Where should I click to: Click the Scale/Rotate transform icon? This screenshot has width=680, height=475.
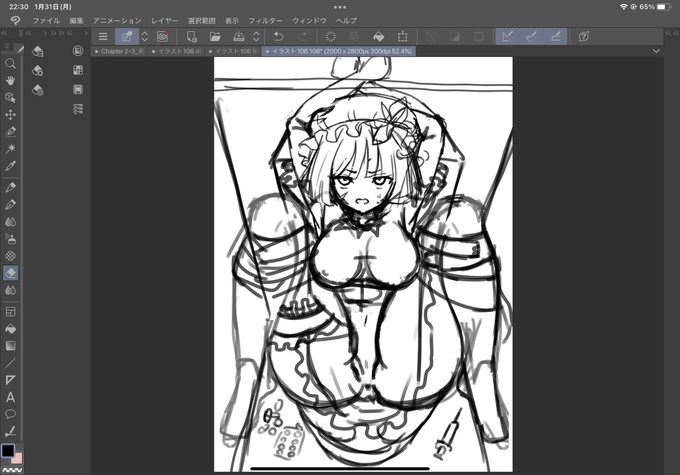pyautogui.click(x=402, y=36)
